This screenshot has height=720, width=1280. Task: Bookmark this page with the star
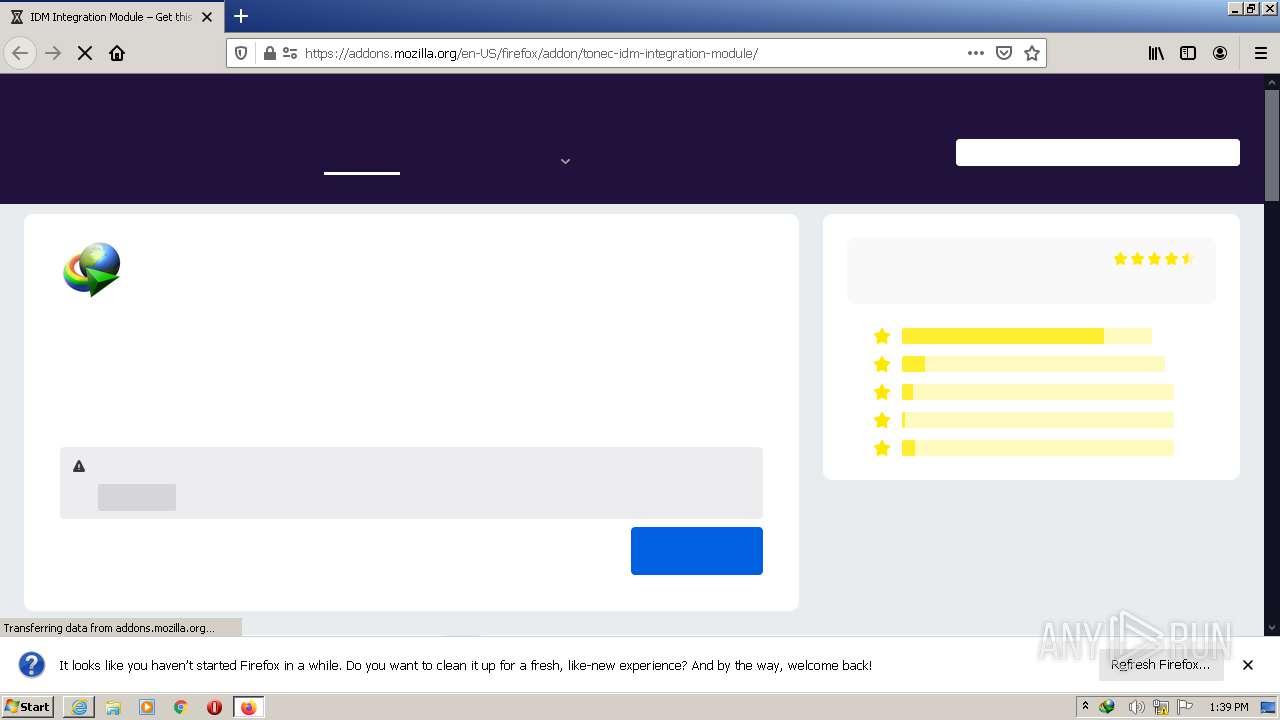tap(1032, 53)
